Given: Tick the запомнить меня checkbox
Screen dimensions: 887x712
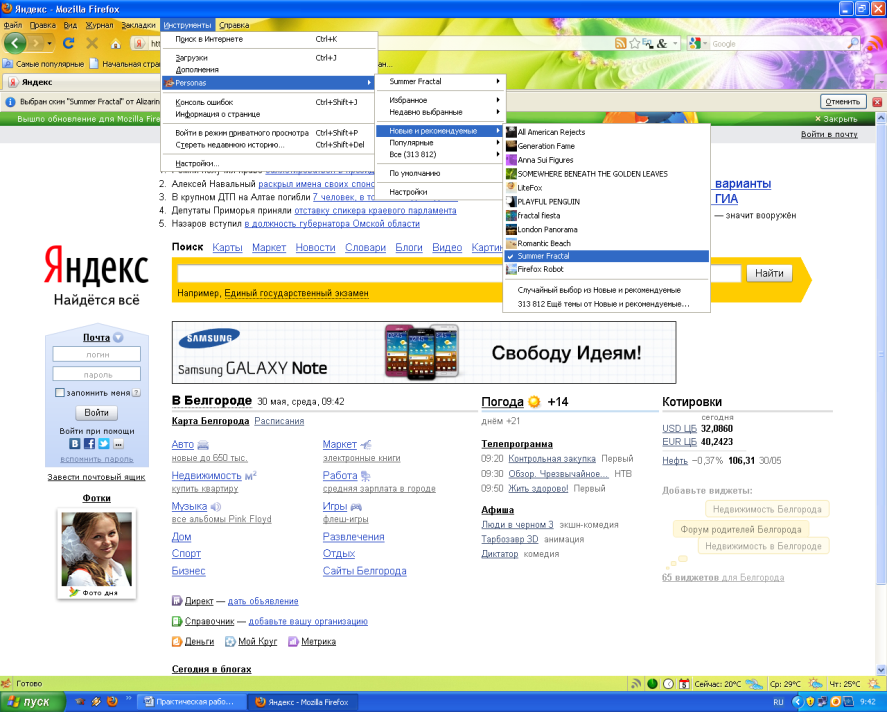Looking at the screenshot, I should pos(59,392).
